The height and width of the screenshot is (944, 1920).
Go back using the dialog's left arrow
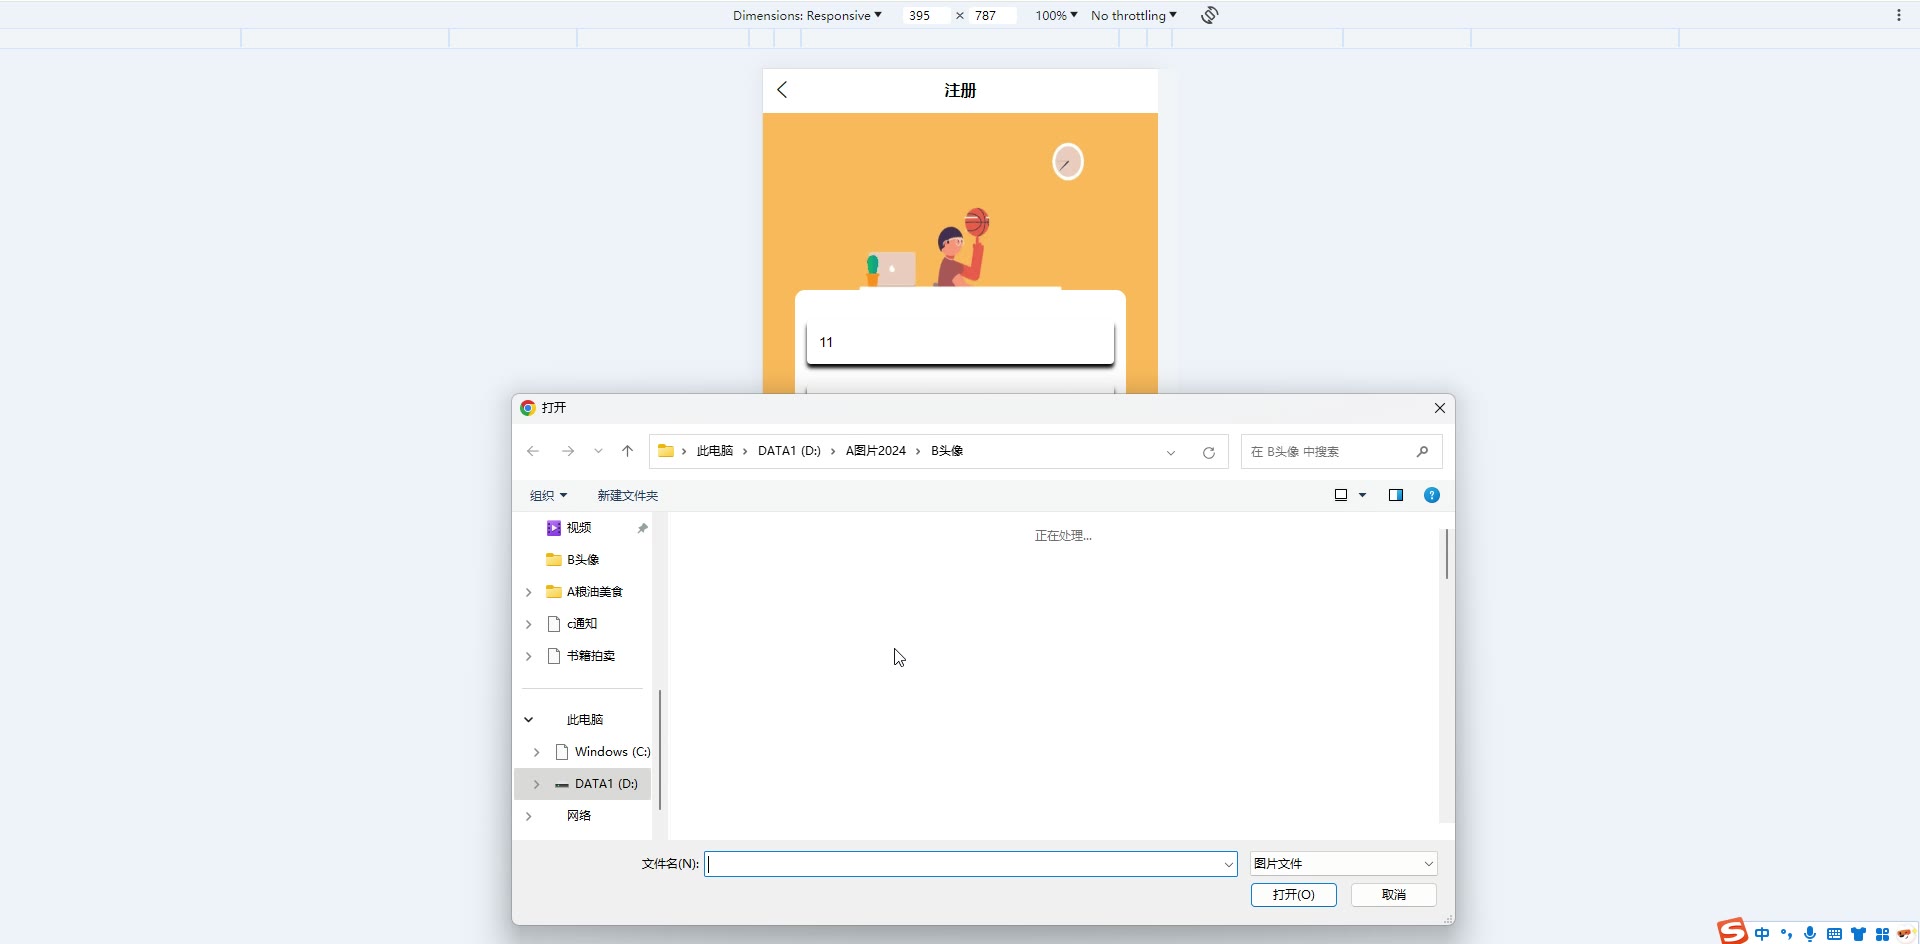pyautogui.click(x=533, y=451)
